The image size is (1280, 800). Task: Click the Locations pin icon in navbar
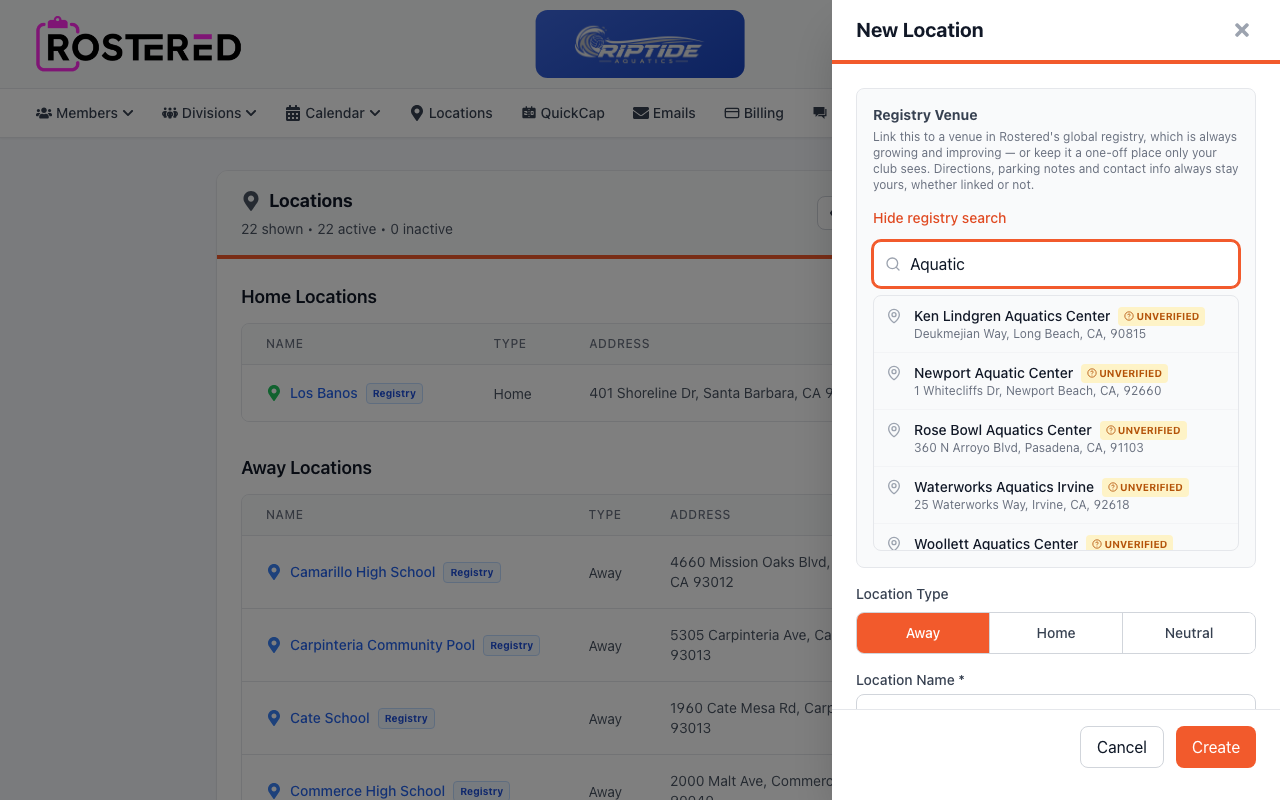417,113
